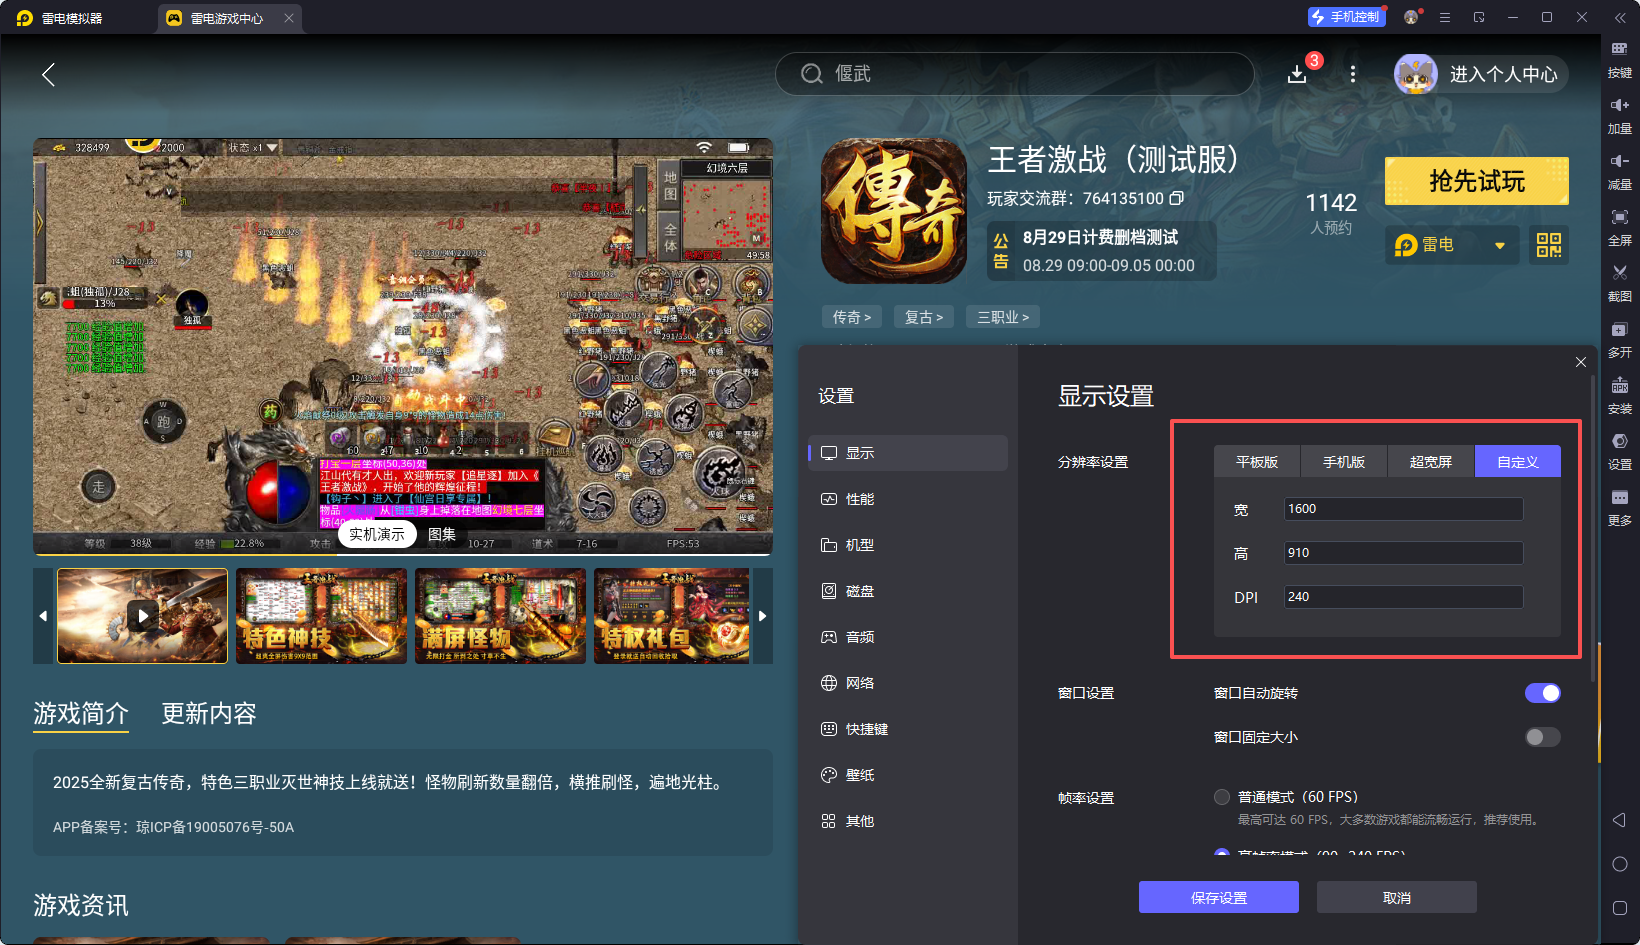Click the 实机演示 label on preview
Image resolution: width=1640 pixels, height=945 pixels.
click(x=377, y=534)
